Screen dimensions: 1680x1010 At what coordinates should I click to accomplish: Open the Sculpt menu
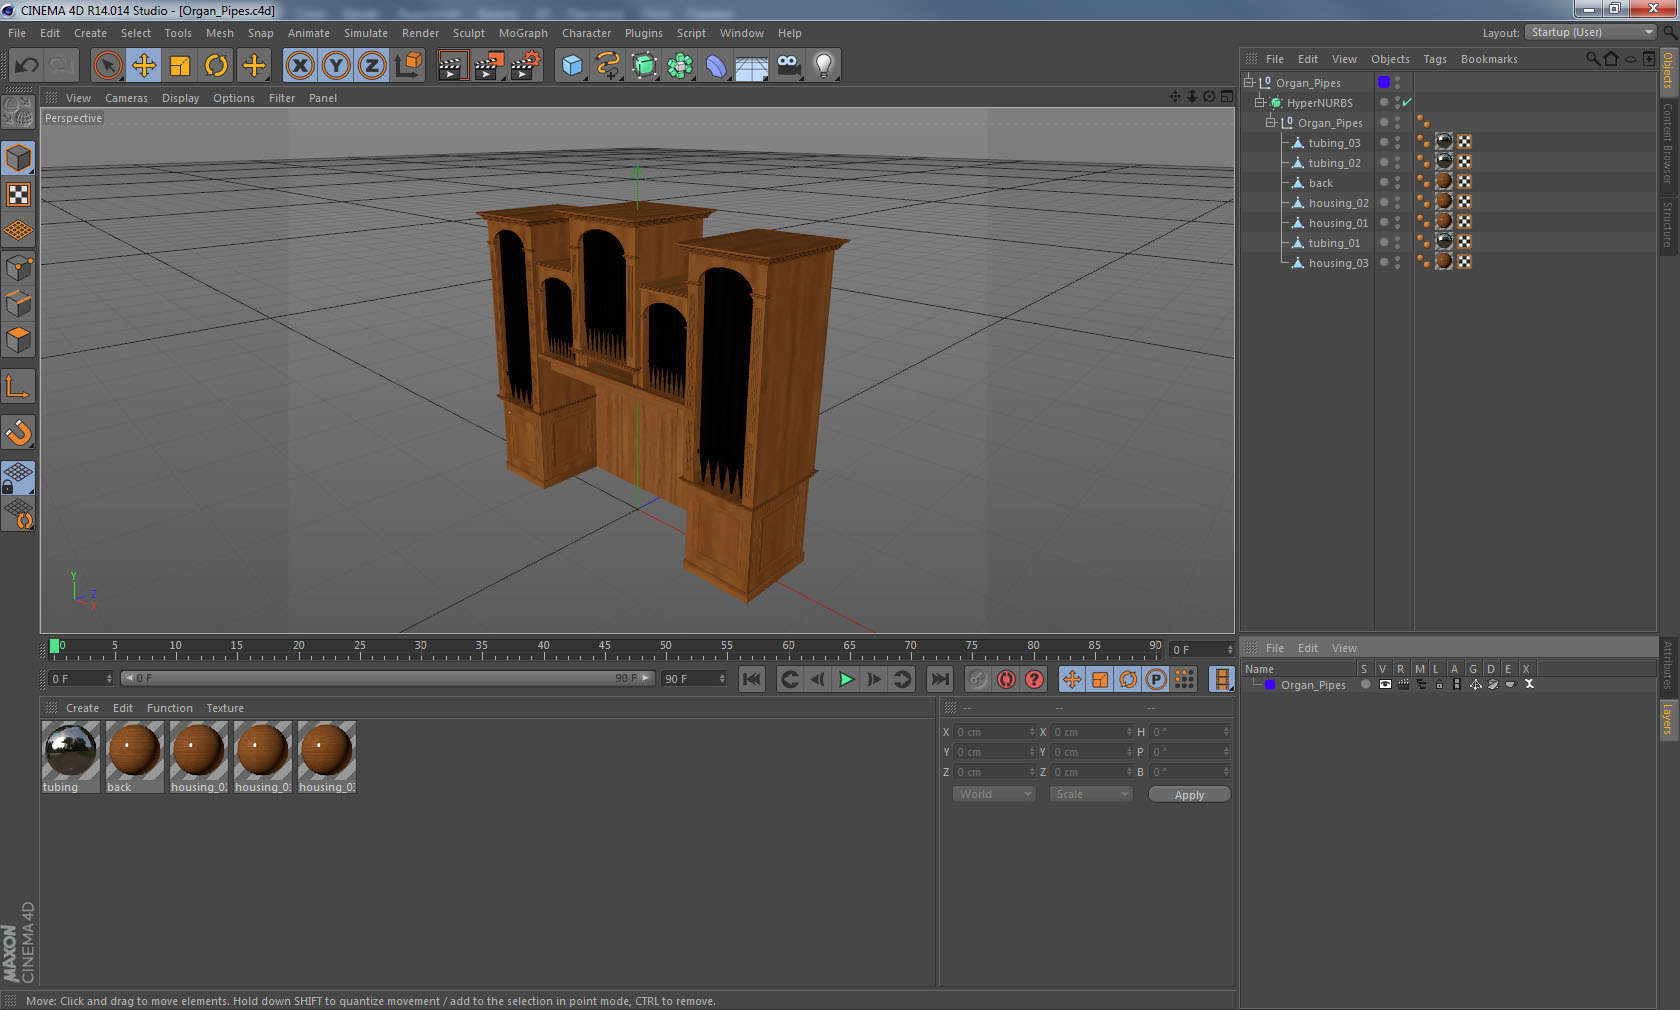click(x=468, y=33)
